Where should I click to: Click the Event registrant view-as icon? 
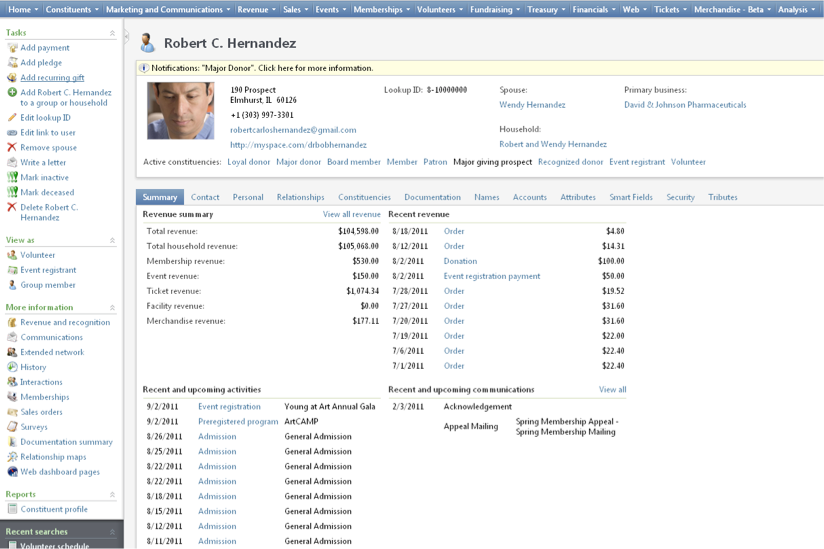click(12, 270)
